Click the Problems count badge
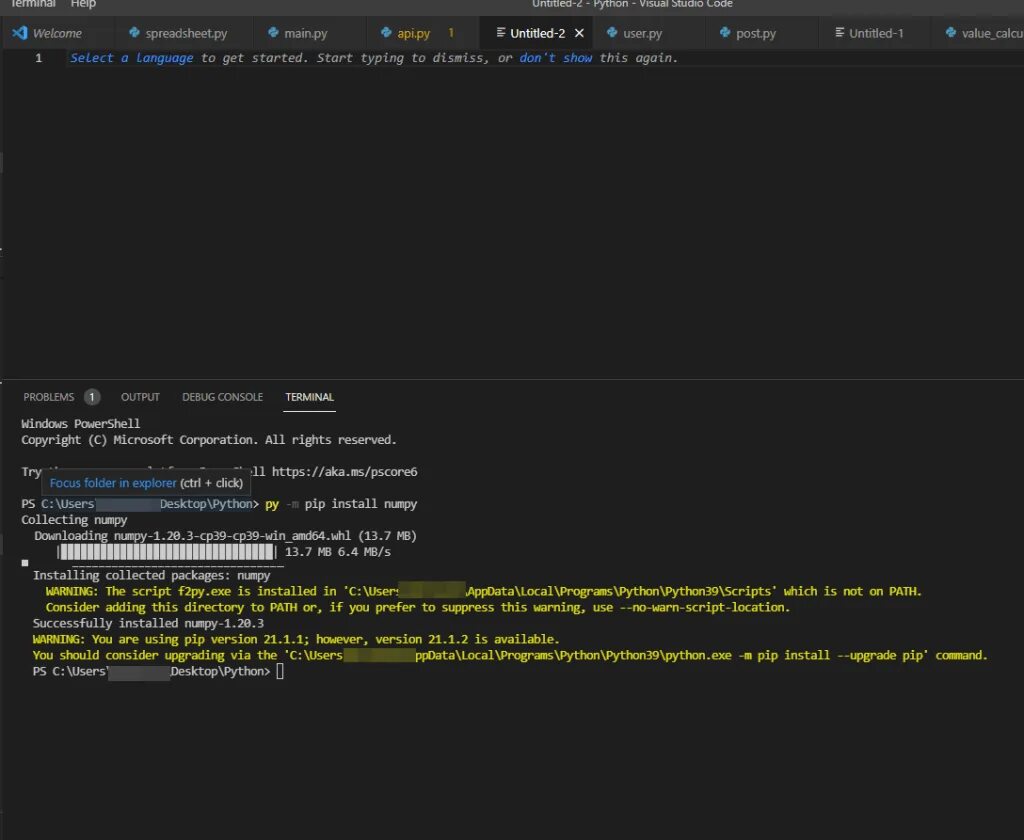The image size is (1024, 840). (92, 396)
